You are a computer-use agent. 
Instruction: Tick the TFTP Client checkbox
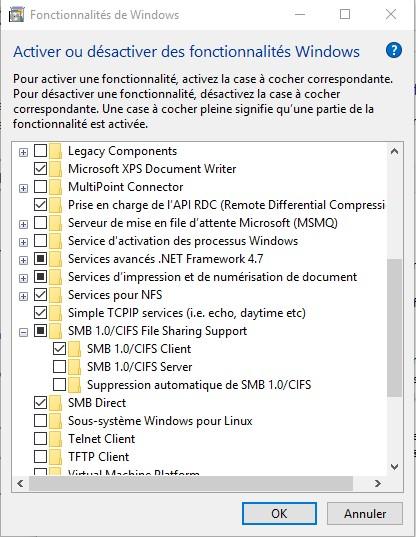point(40,457)
